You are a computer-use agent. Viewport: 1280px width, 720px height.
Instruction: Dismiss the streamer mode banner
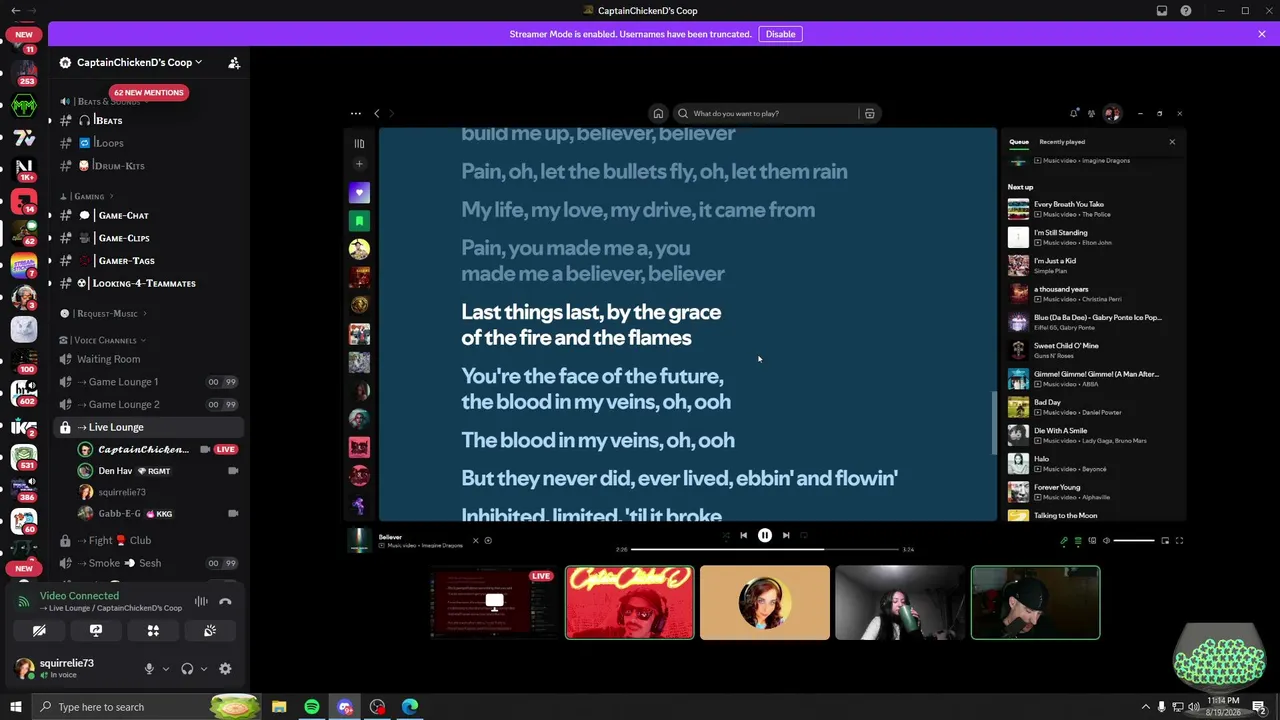[1262, 34]
